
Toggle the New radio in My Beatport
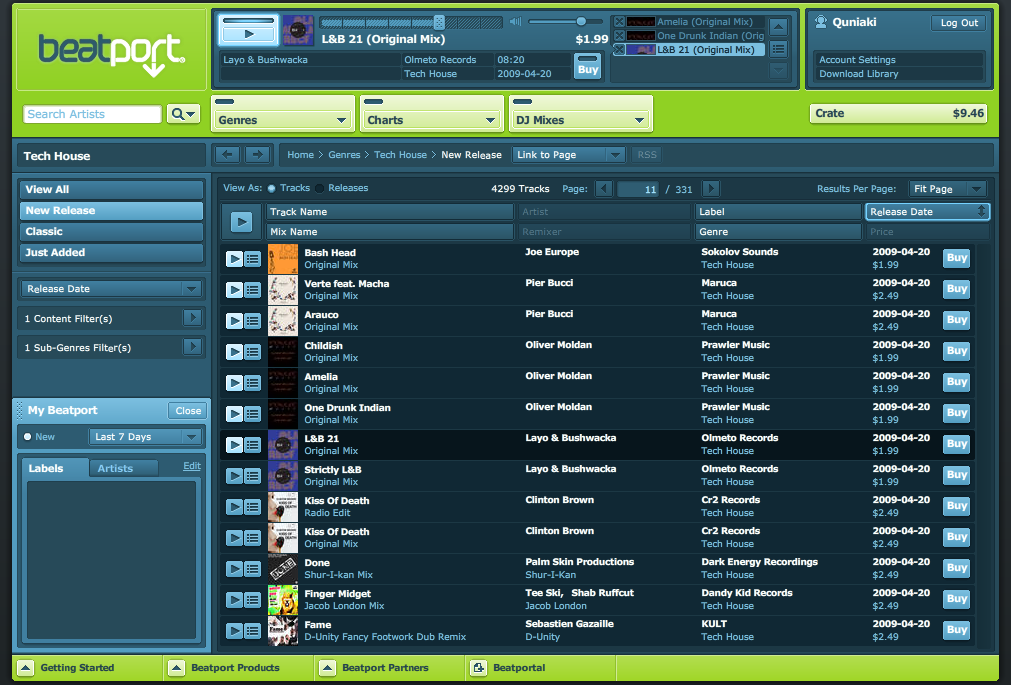28,437
